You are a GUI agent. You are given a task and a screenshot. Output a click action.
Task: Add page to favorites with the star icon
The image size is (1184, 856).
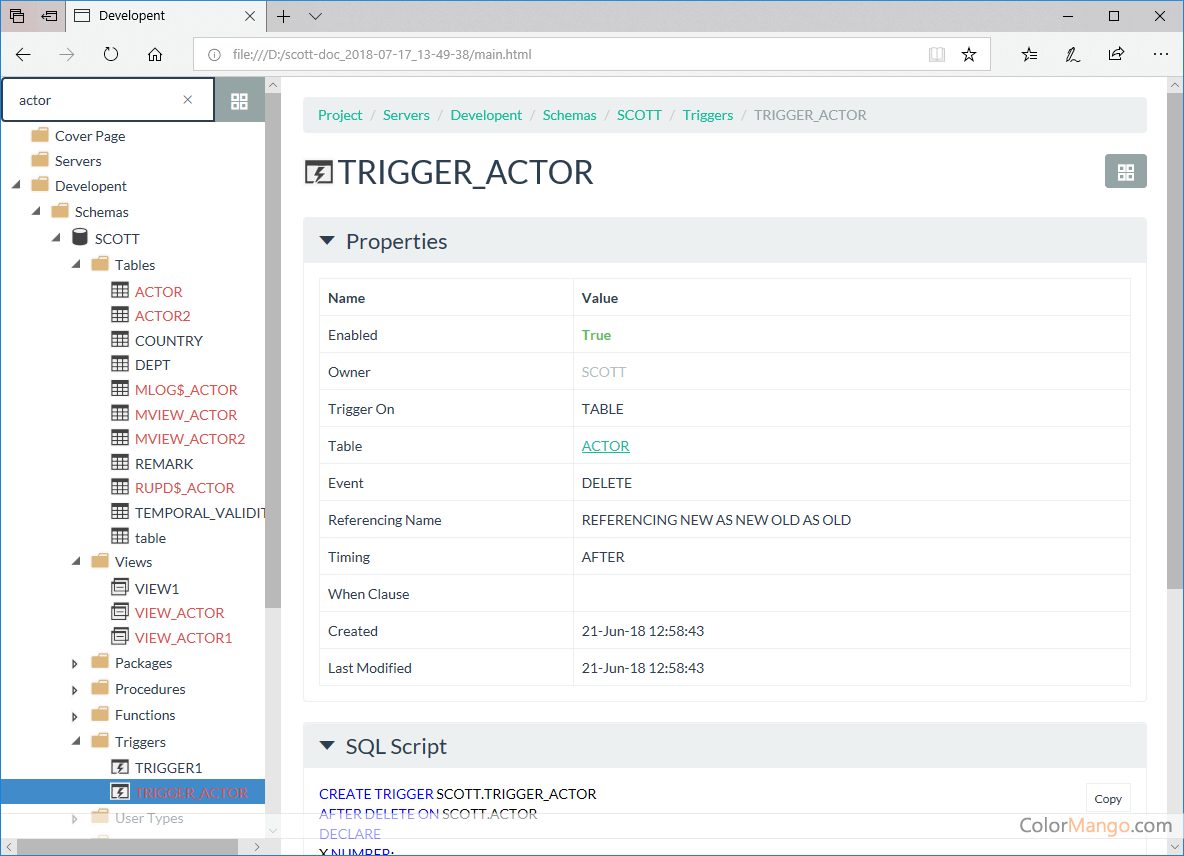click(968, 54)
